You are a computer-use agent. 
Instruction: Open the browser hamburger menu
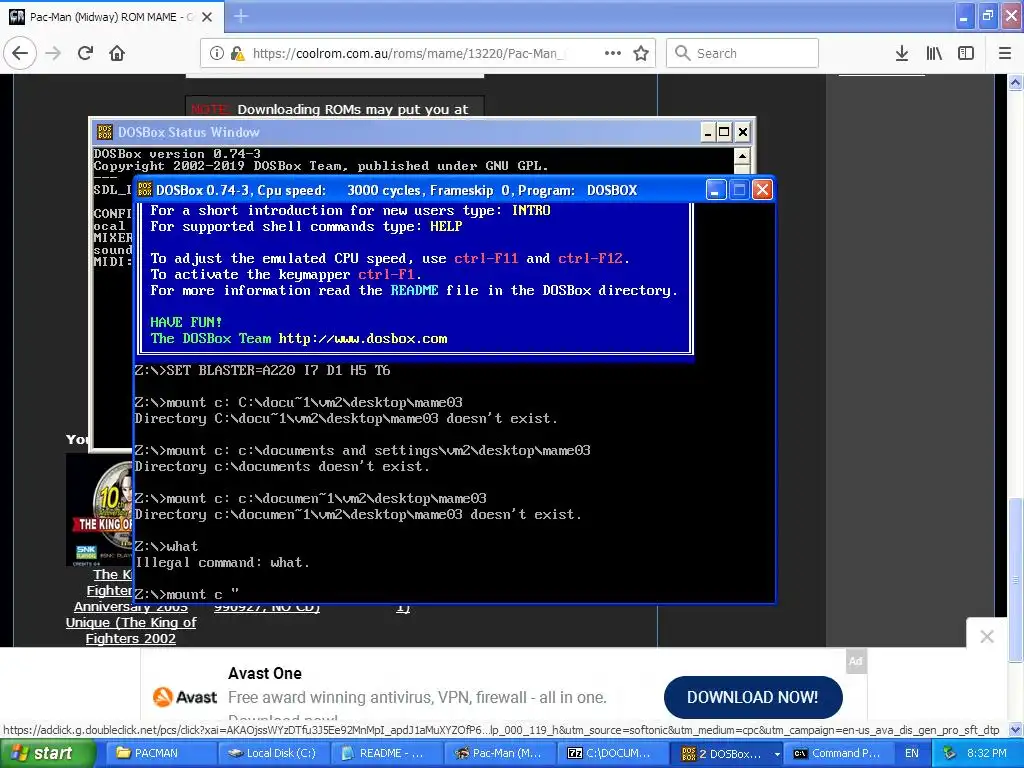pyautogui.click(x=1005, y=54)
